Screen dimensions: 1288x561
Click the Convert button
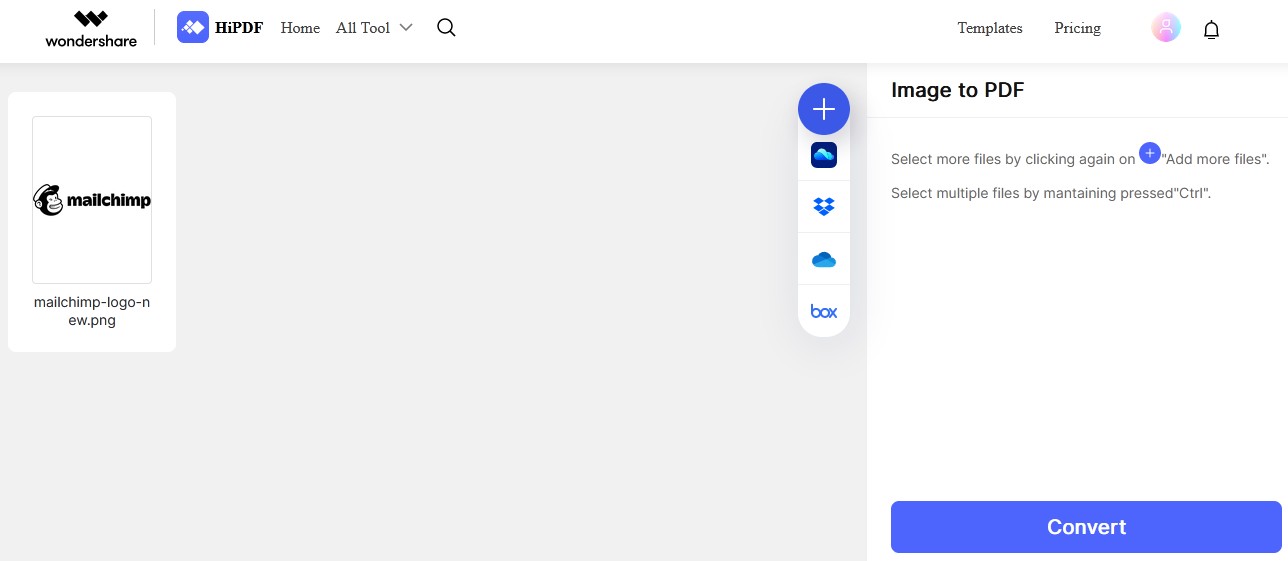point(1086,527)
